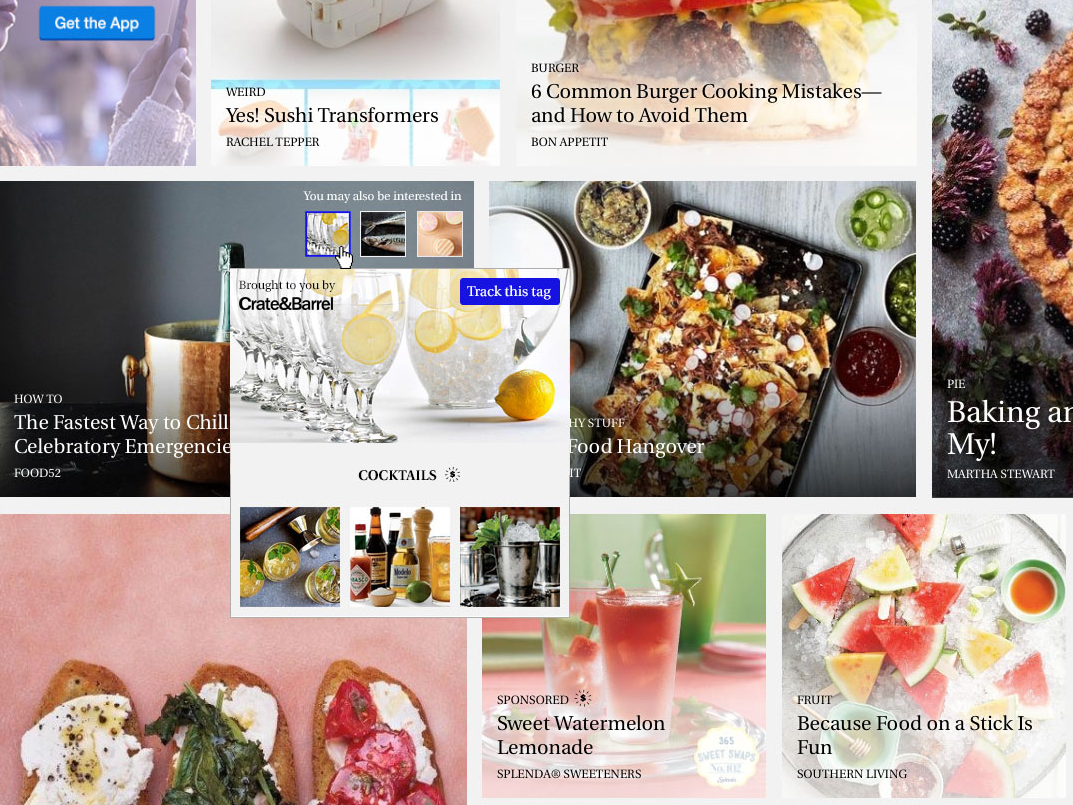Screen dimensions: 1073x805
Task: Select the lemon glasses suggestion thumbnail
Action: [328, 233]
